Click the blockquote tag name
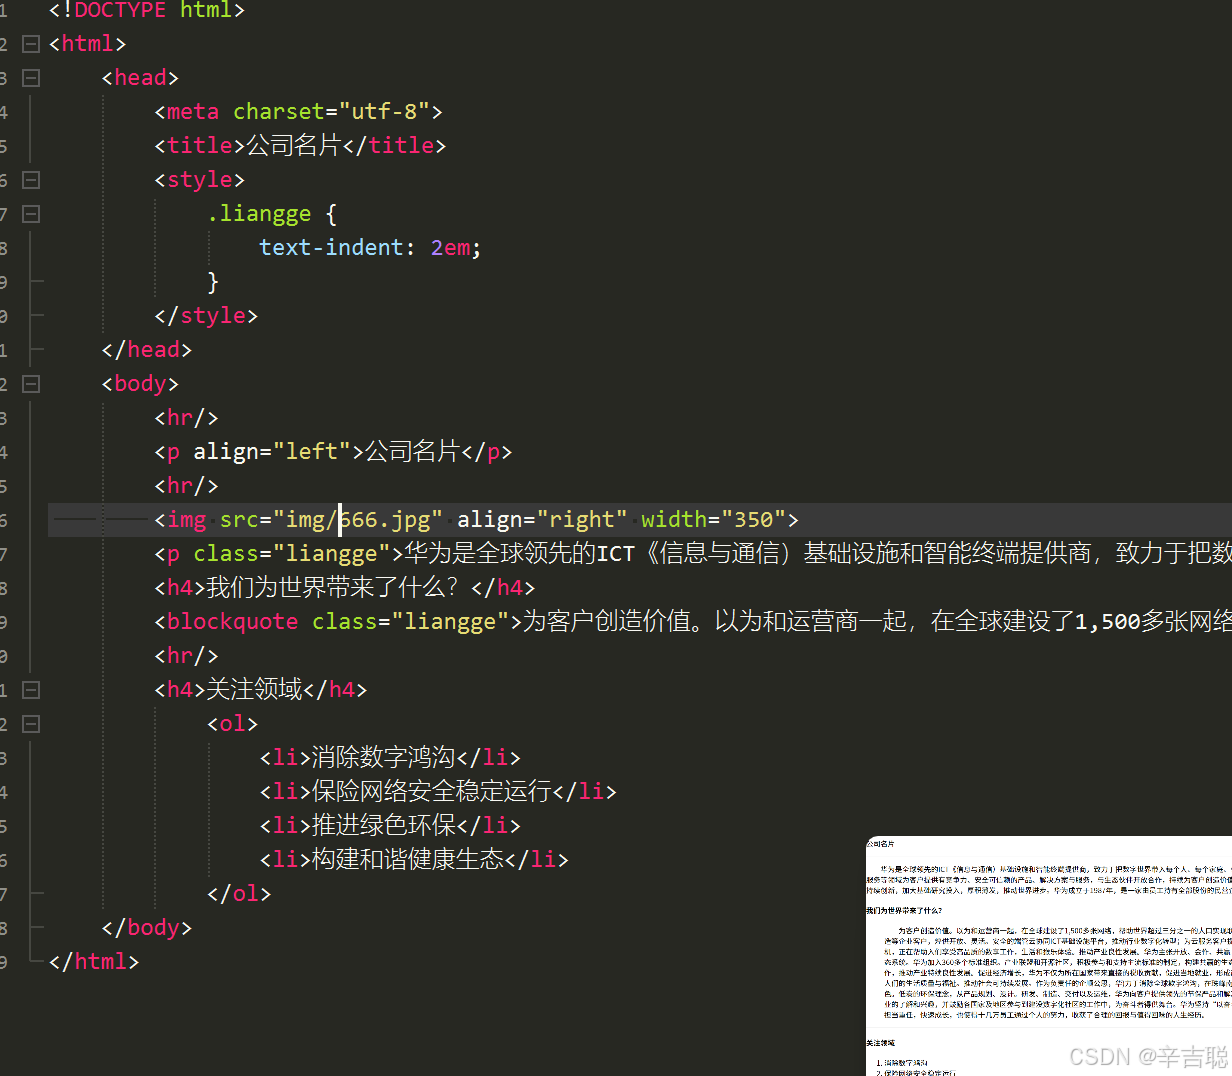This screenshot has height=1076, width=1232. tap(233, 622)
